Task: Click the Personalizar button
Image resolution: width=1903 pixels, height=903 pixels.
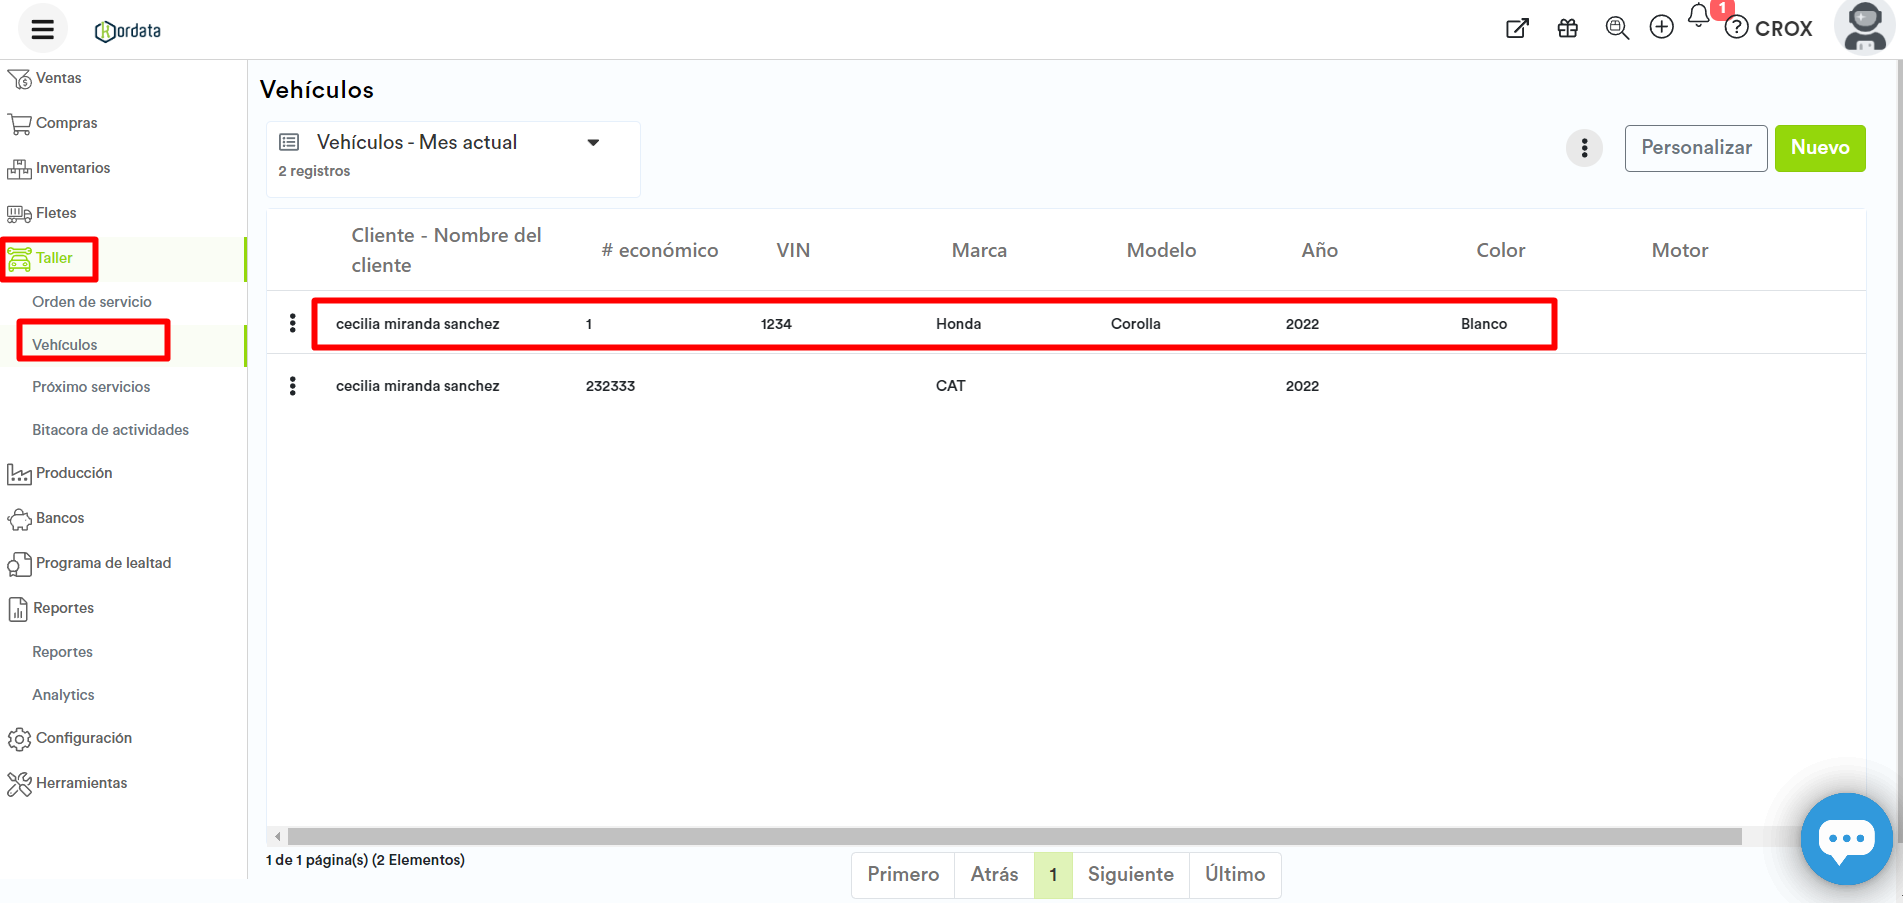Action: (1695, 148)
